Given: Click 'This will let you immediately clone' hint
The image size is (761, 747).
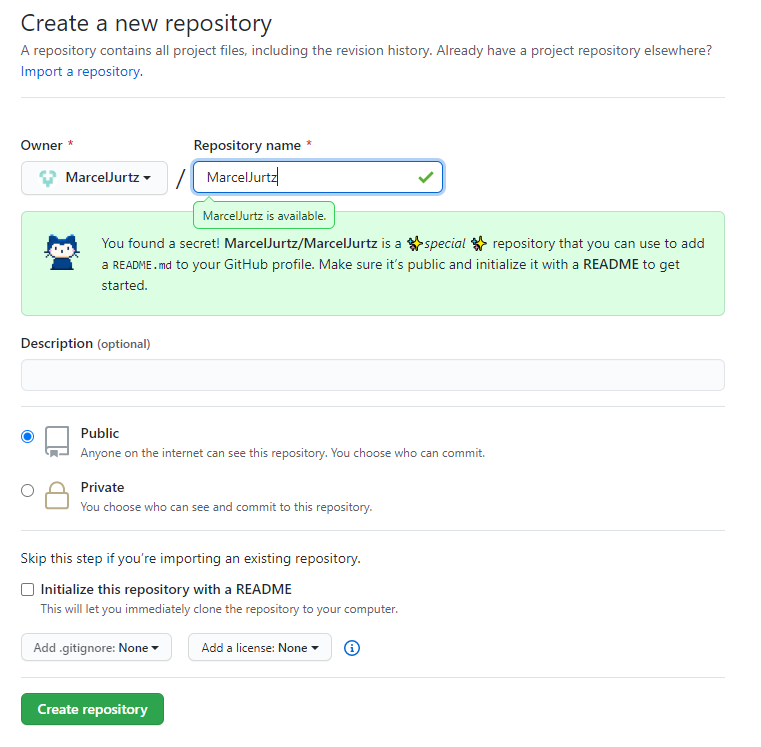Looking at the screenshot, I should pyautogui.click(x=219, y=609).
